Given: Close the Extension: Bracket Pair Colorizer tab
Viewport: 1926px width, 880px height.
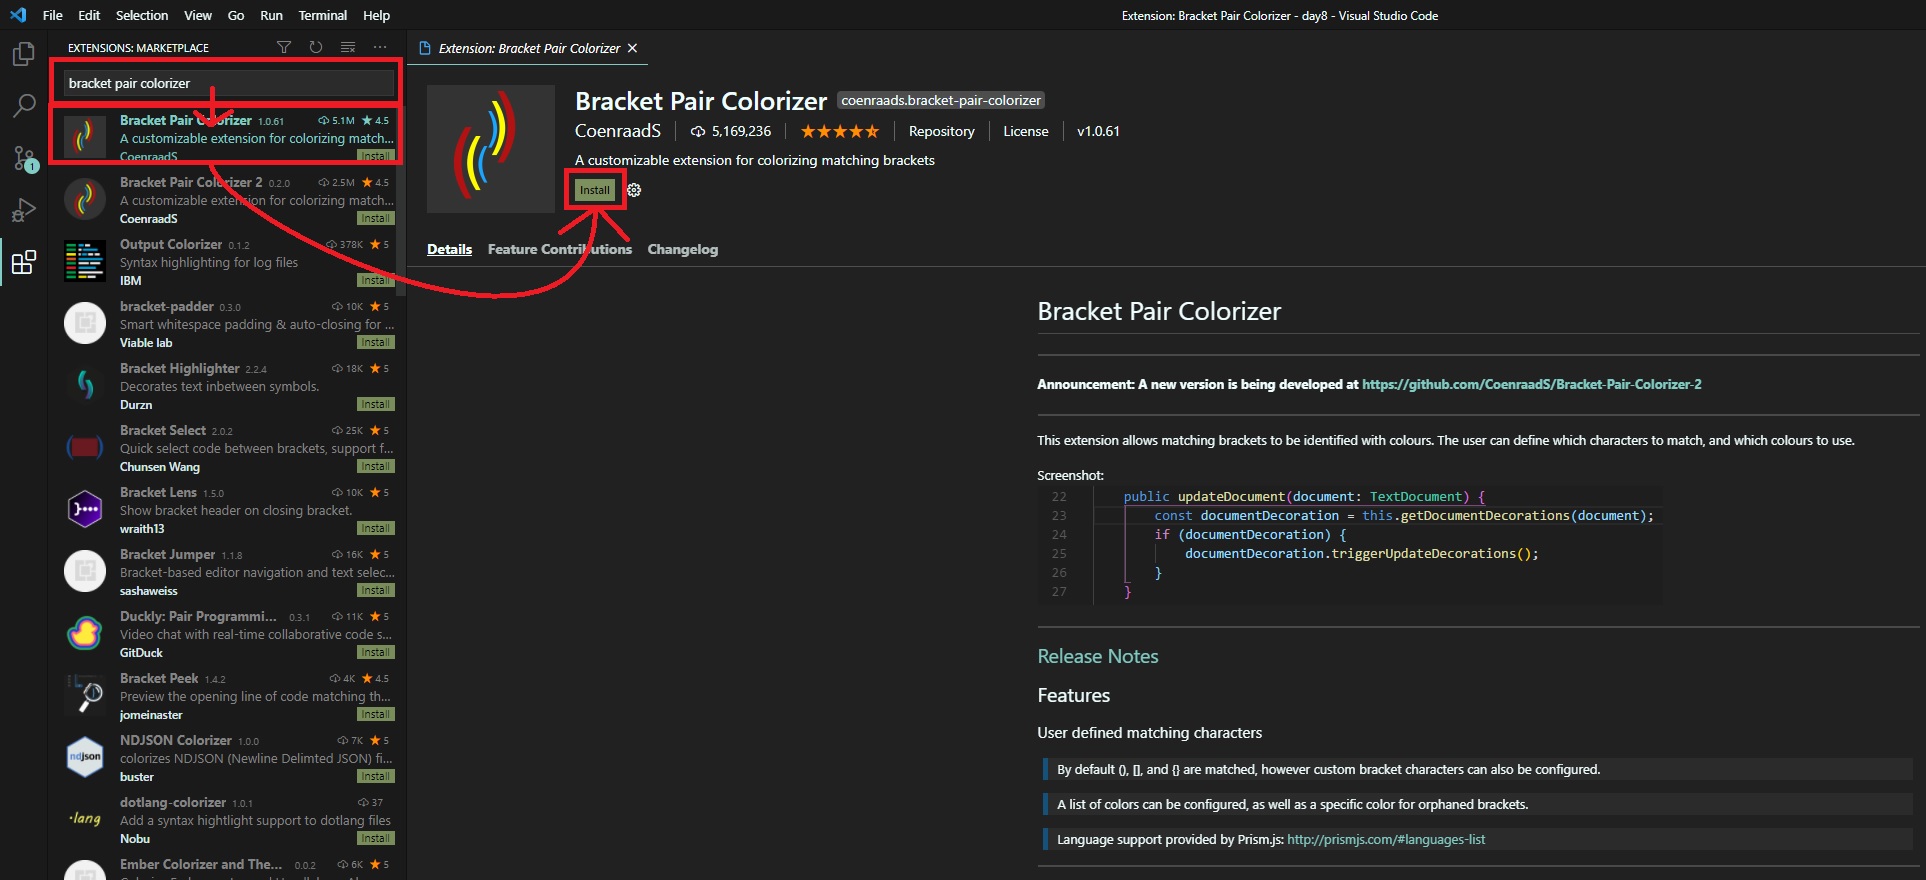Looking at the screenshot, I should (632, 48).
